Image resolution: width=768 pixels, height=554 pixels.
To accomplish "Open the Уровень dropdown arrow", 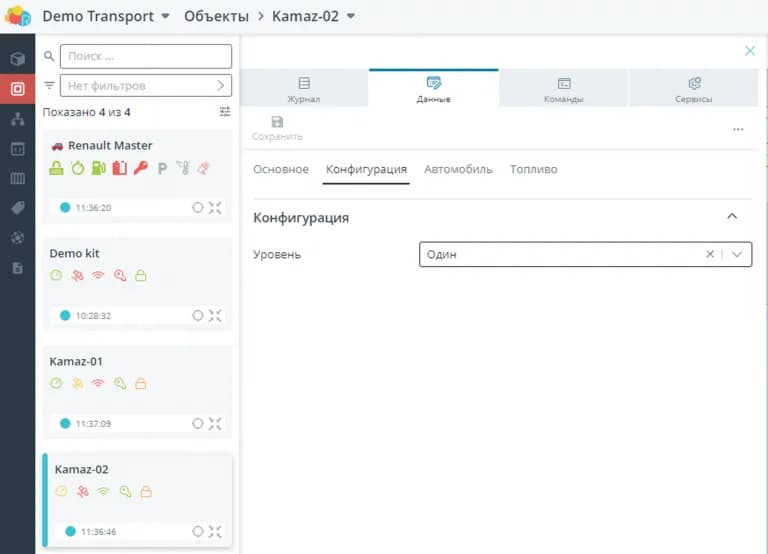I will click(738, 254).
